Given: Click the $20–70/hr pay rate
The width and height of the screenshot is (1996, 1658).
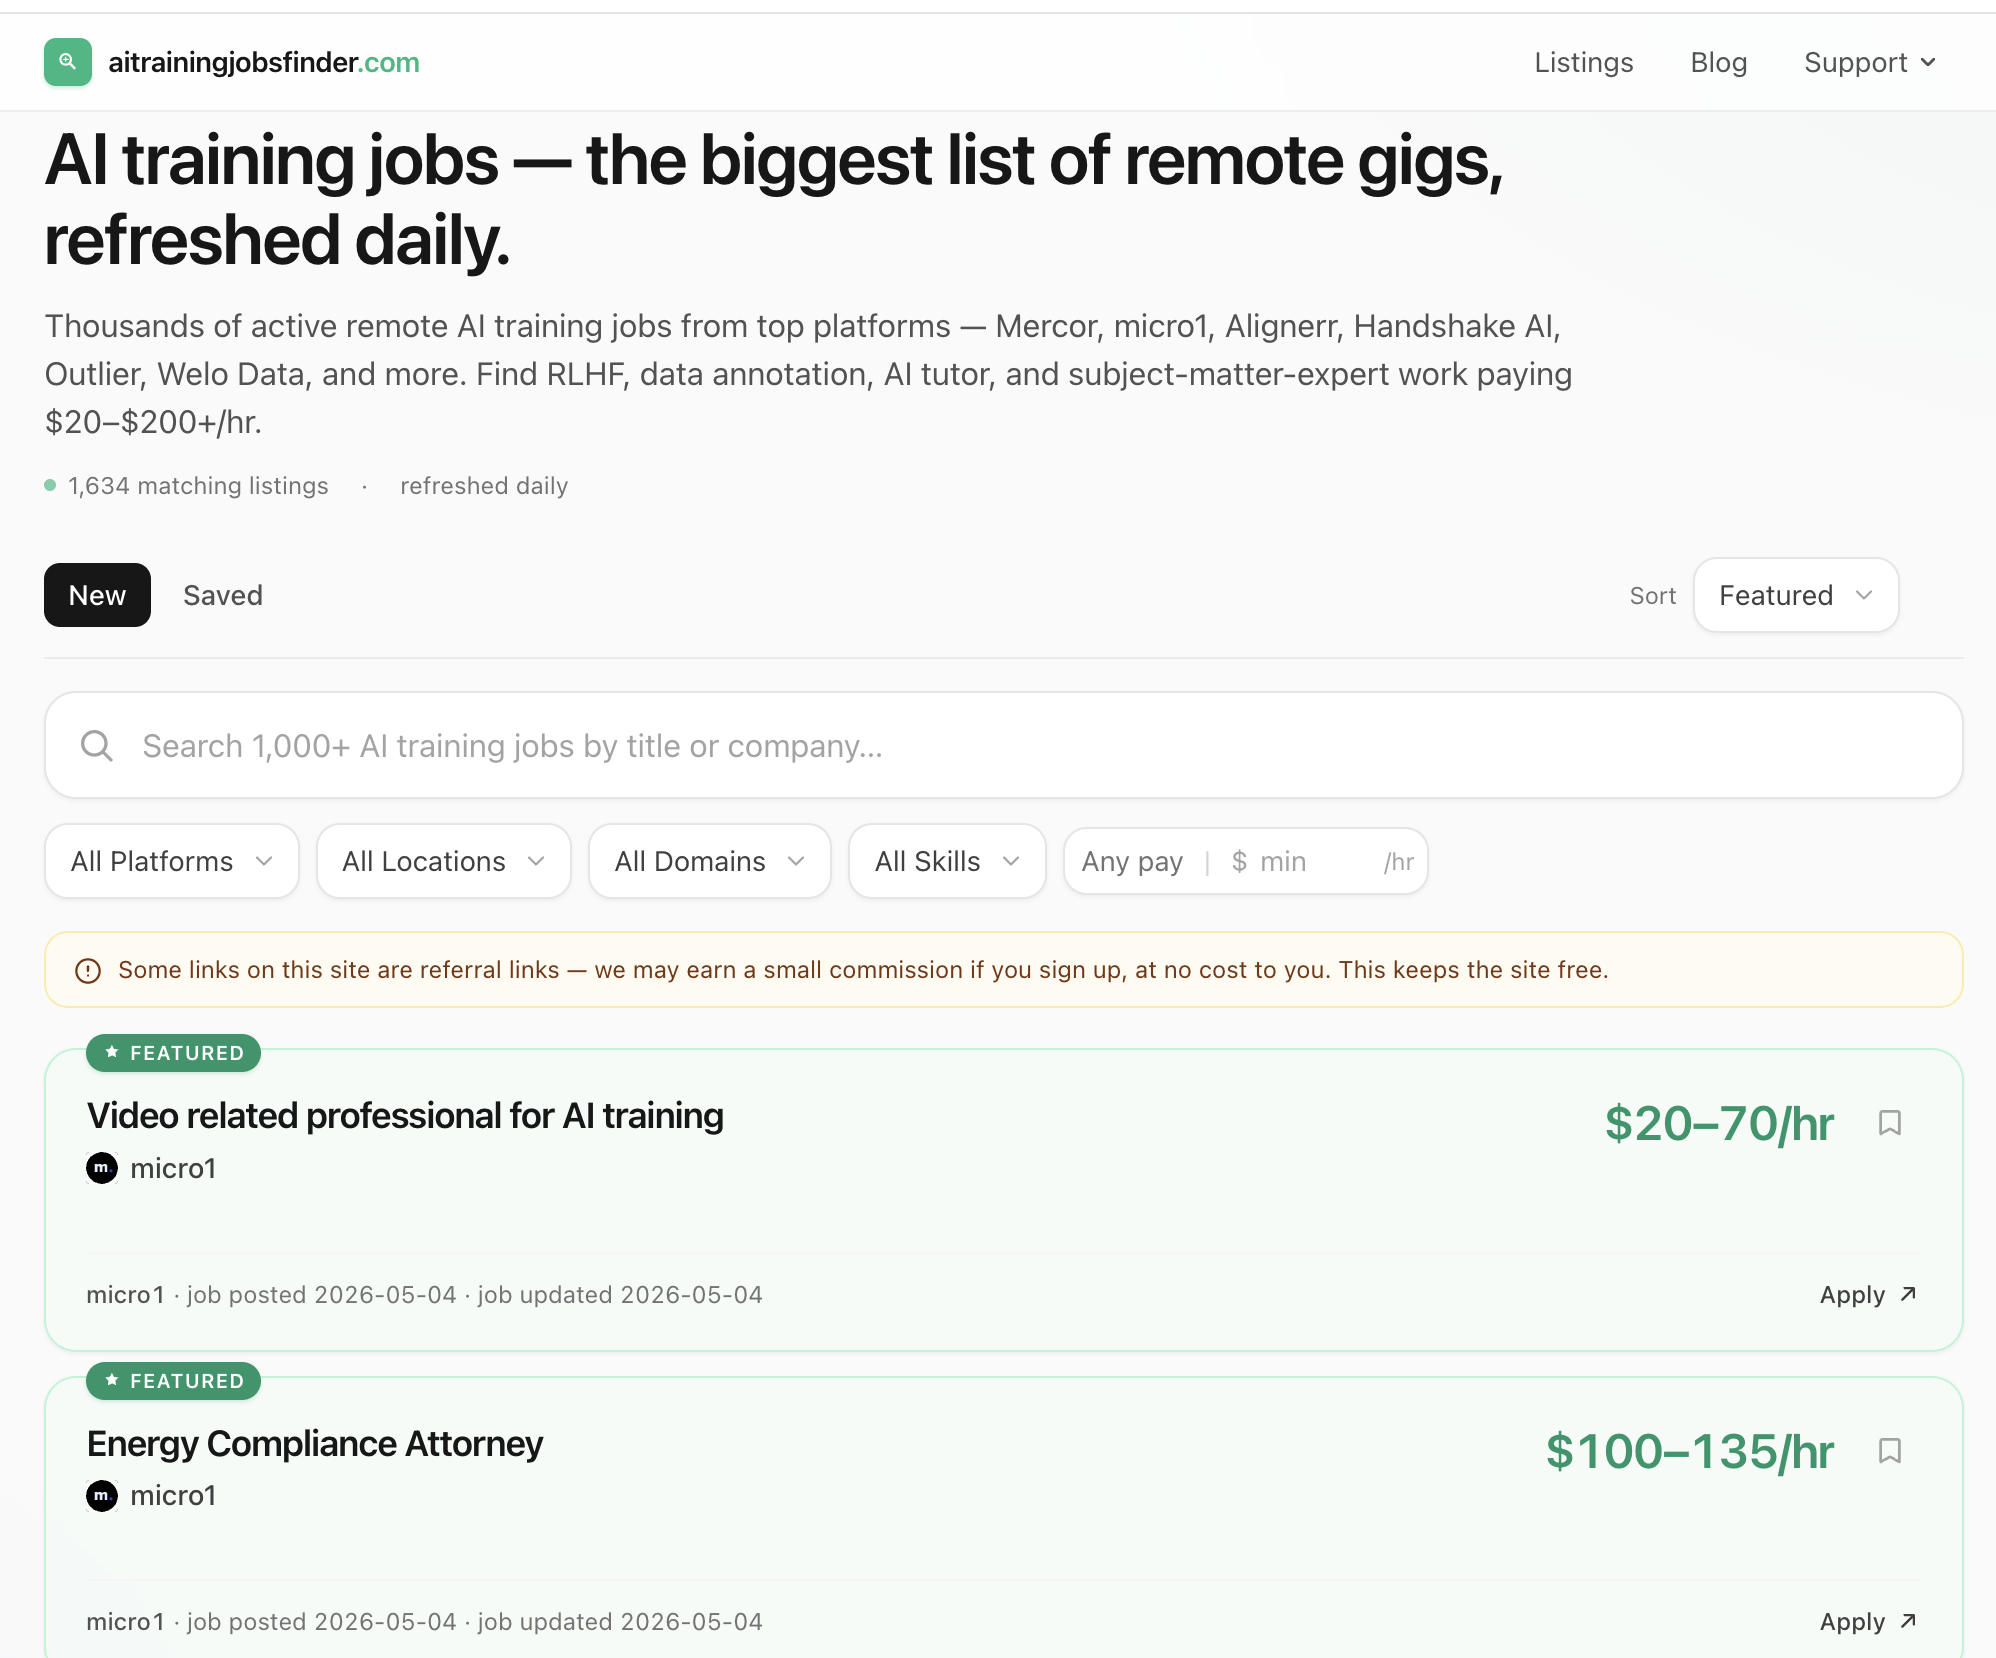Looking at the screenshot, I should 1719,1123.
